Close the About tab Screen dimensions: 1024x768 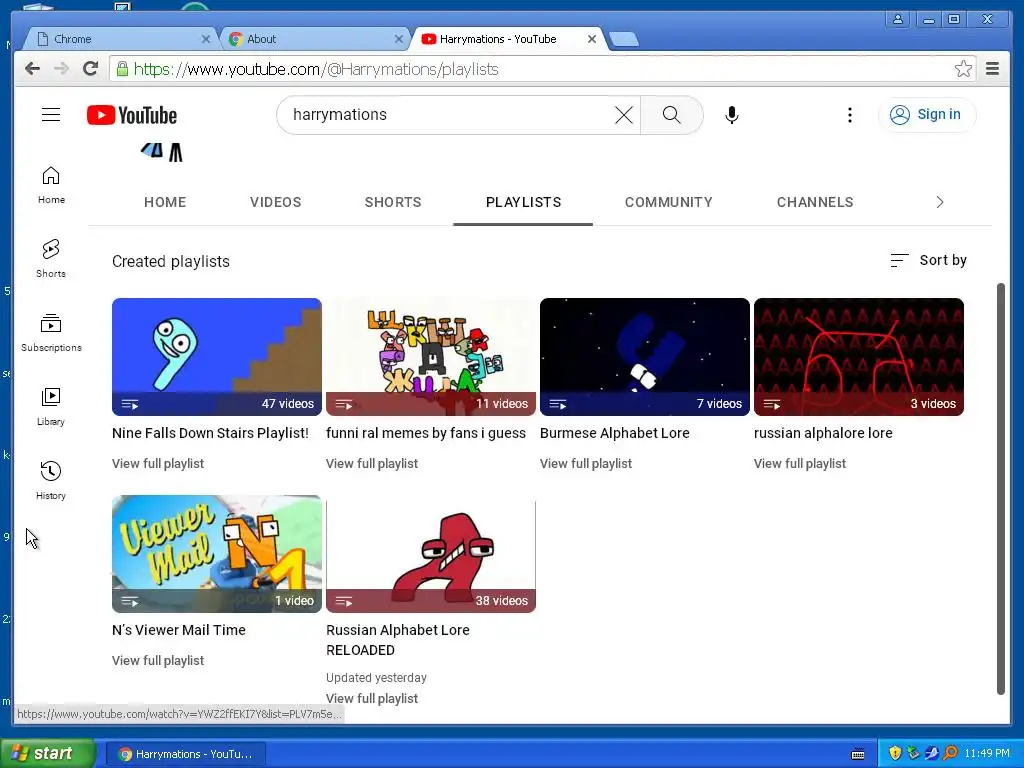[399, 39]
